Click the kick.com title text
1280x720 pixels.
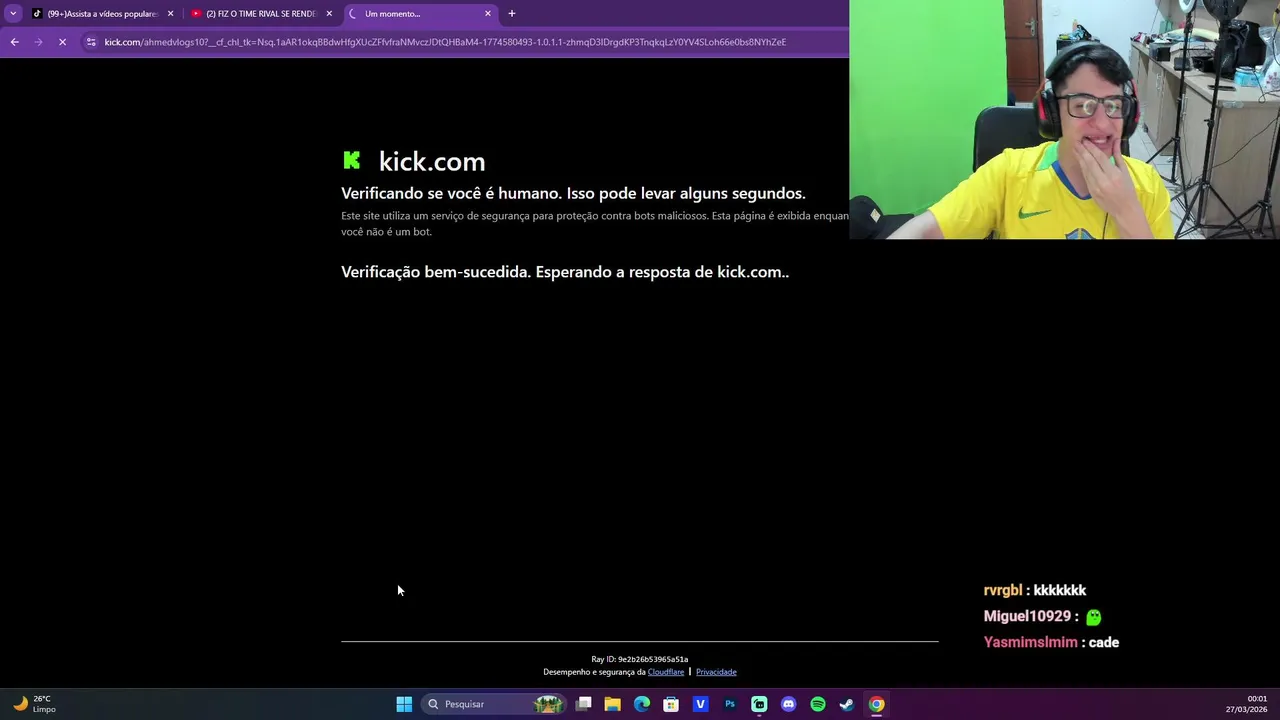click(x=432, y=161)
